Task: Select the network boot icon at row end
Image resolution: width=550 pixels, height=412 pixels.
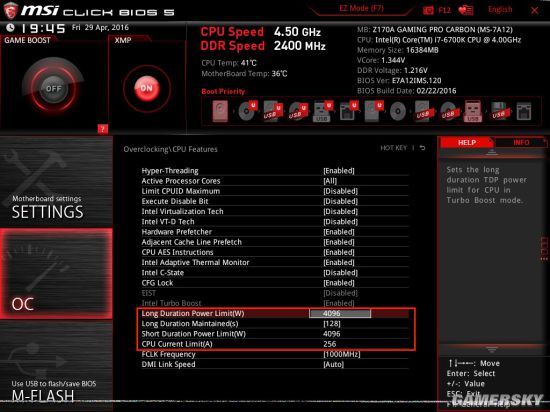Action: coord(524,112)
